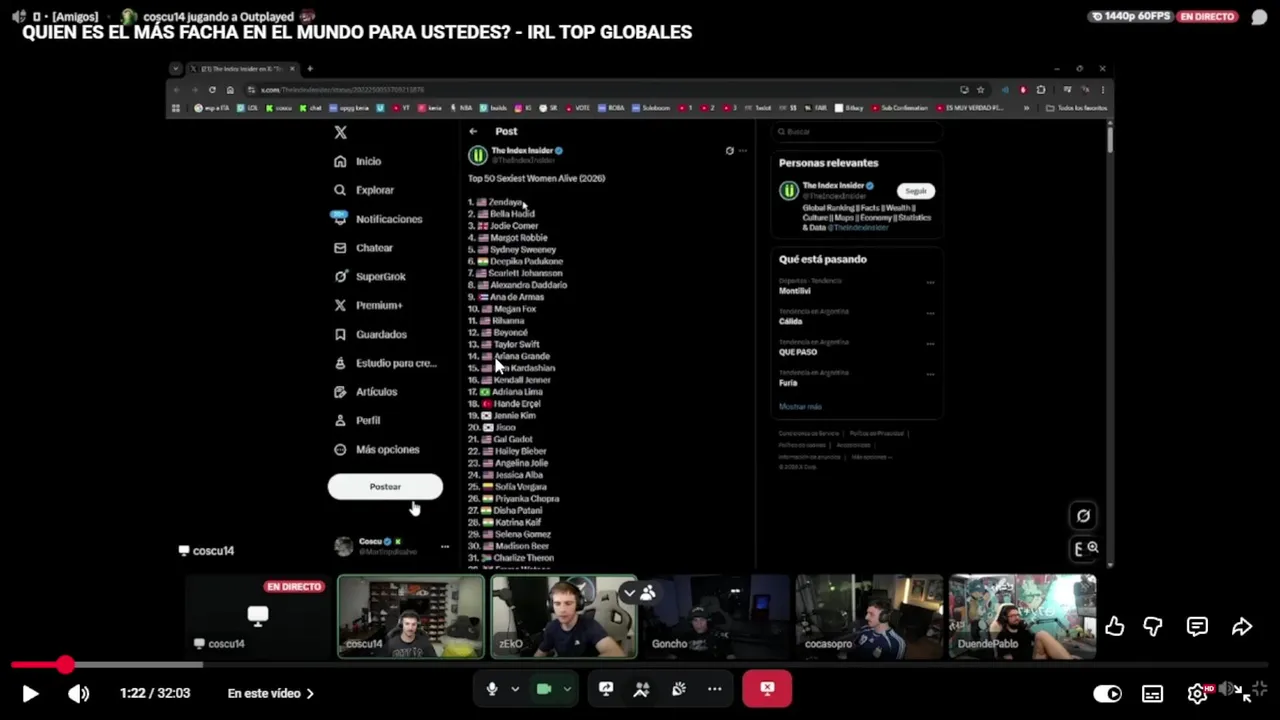Select the DuendePablo webcam thumbnail
Viewport: 1280px width, 720px height.
1022,616
